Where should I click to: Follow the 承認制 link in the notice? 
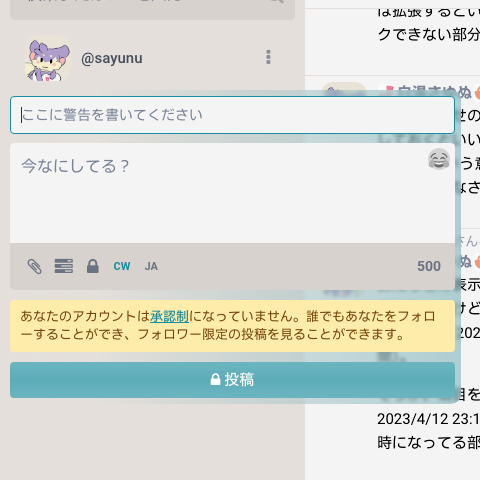click(x=169, y=316)
